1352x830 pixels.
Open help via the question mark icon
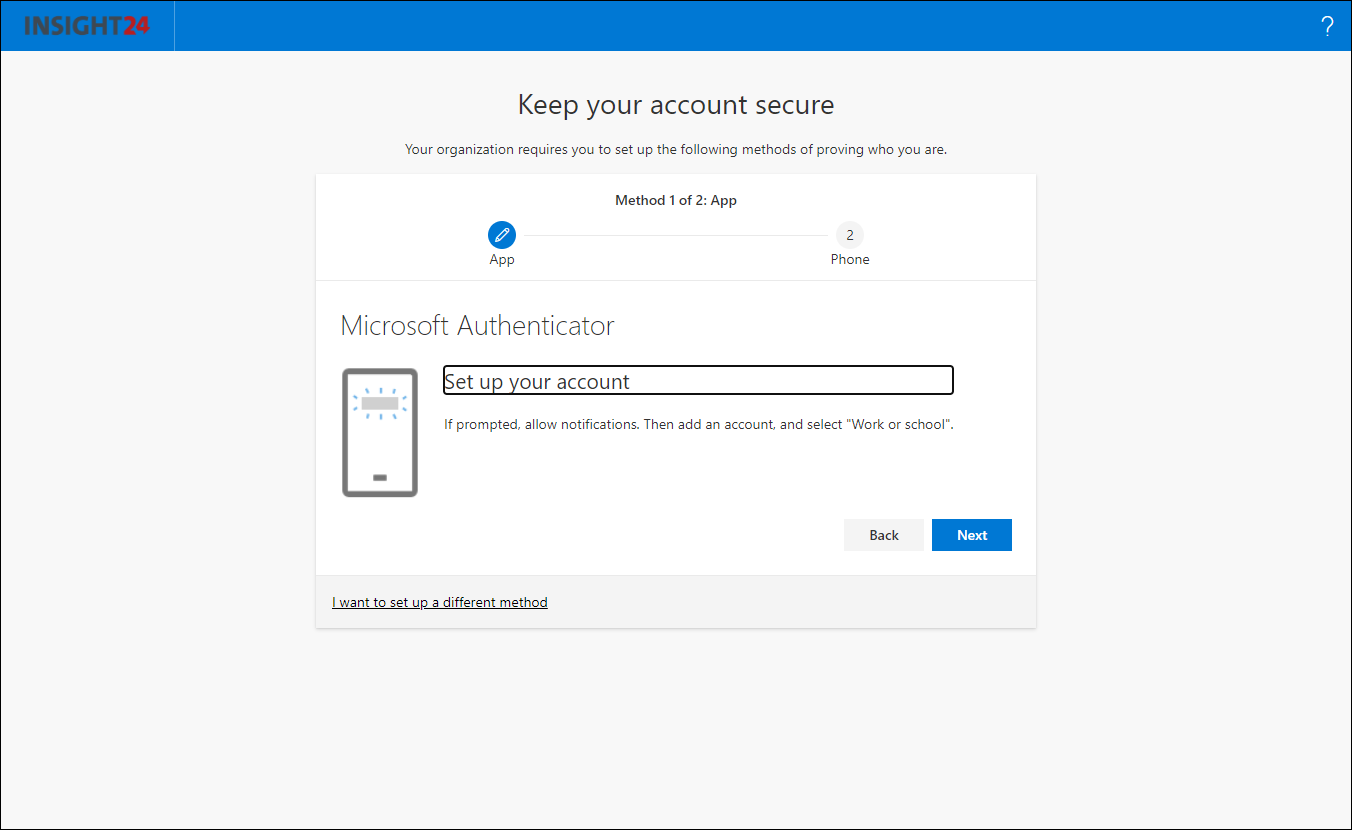point(1327,26)
